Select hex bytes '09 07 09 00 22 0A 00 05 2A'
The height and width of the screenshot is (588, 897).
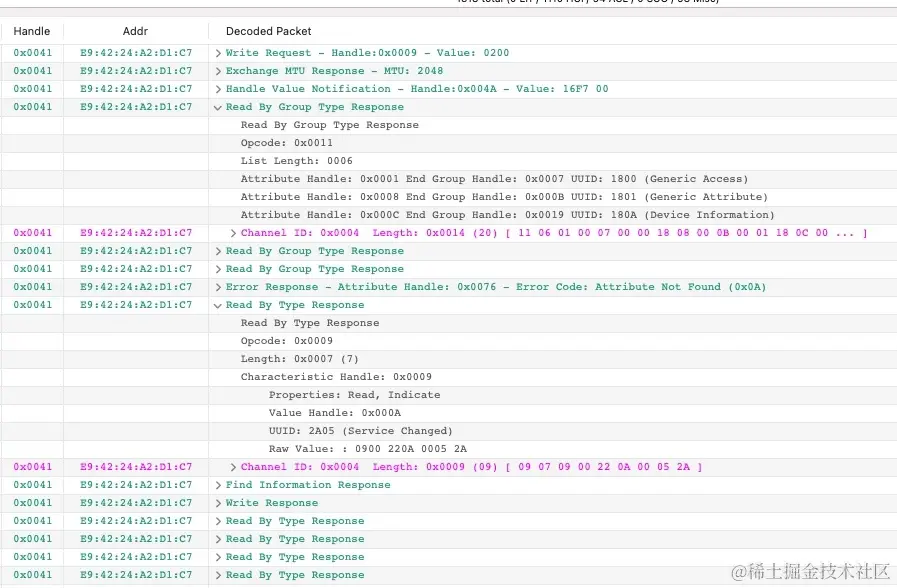click(604, 467)
